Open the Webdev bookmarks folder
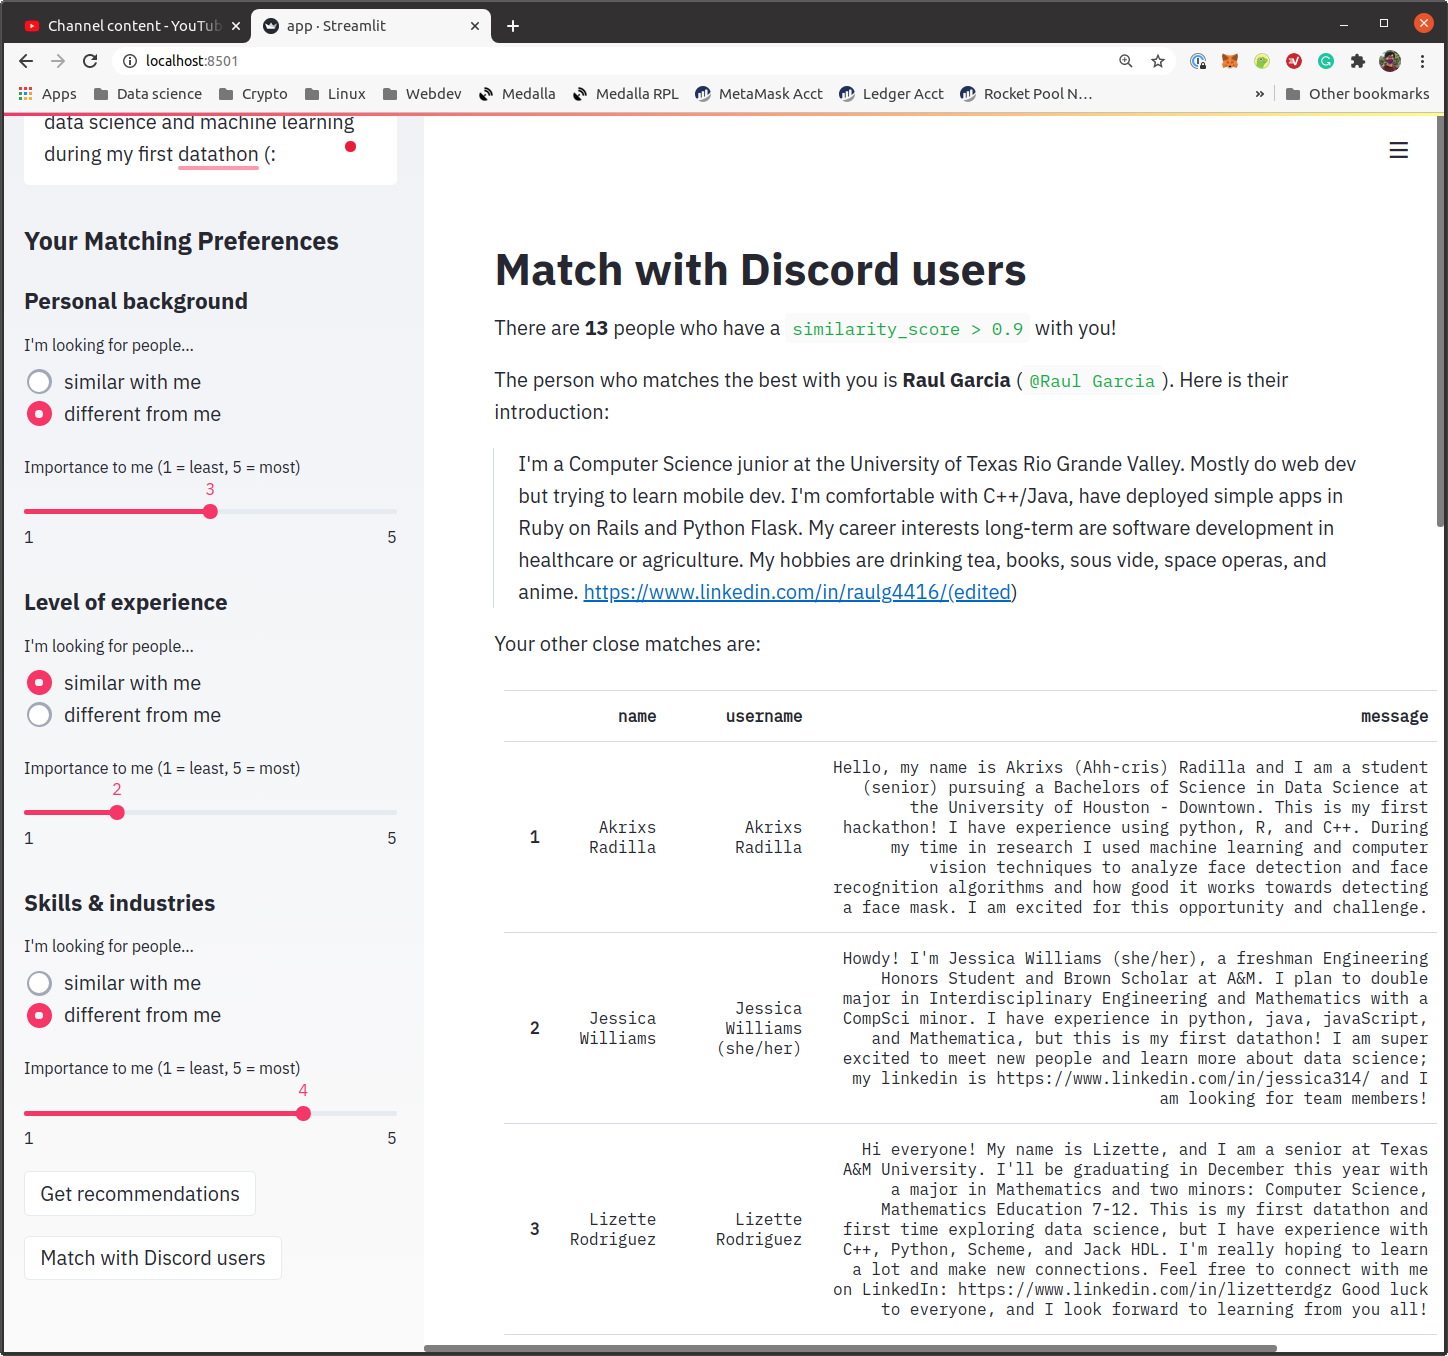Screen dimensions: 1448x1356 click(421, 94)
